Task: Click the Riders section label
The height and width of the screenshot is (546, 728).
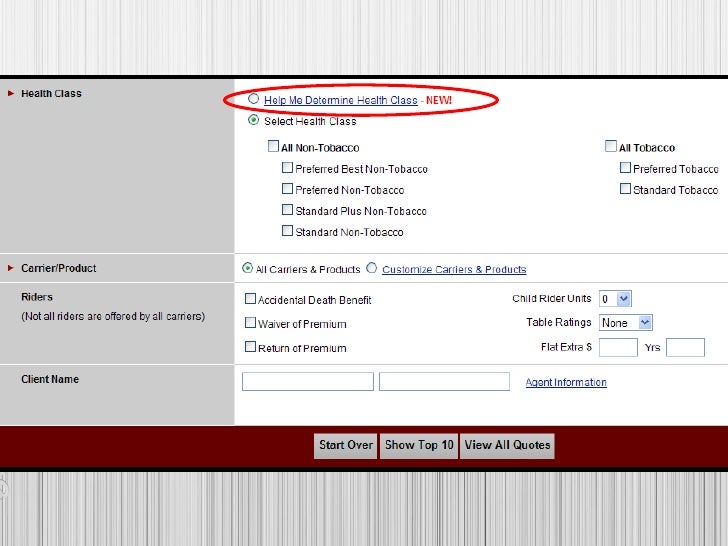Action: coord(37,297)
